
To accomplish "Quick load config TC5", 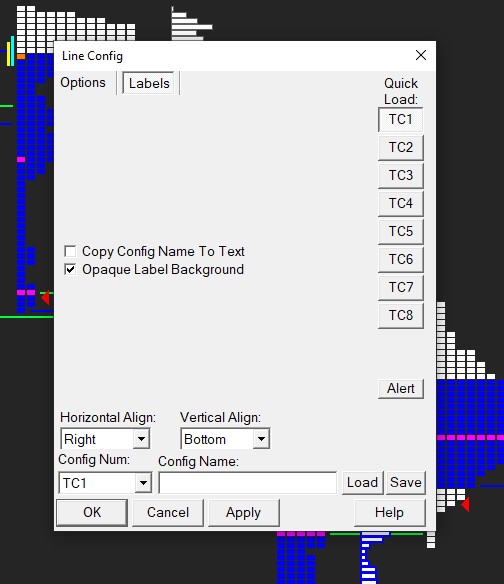I will pos(401,231).
